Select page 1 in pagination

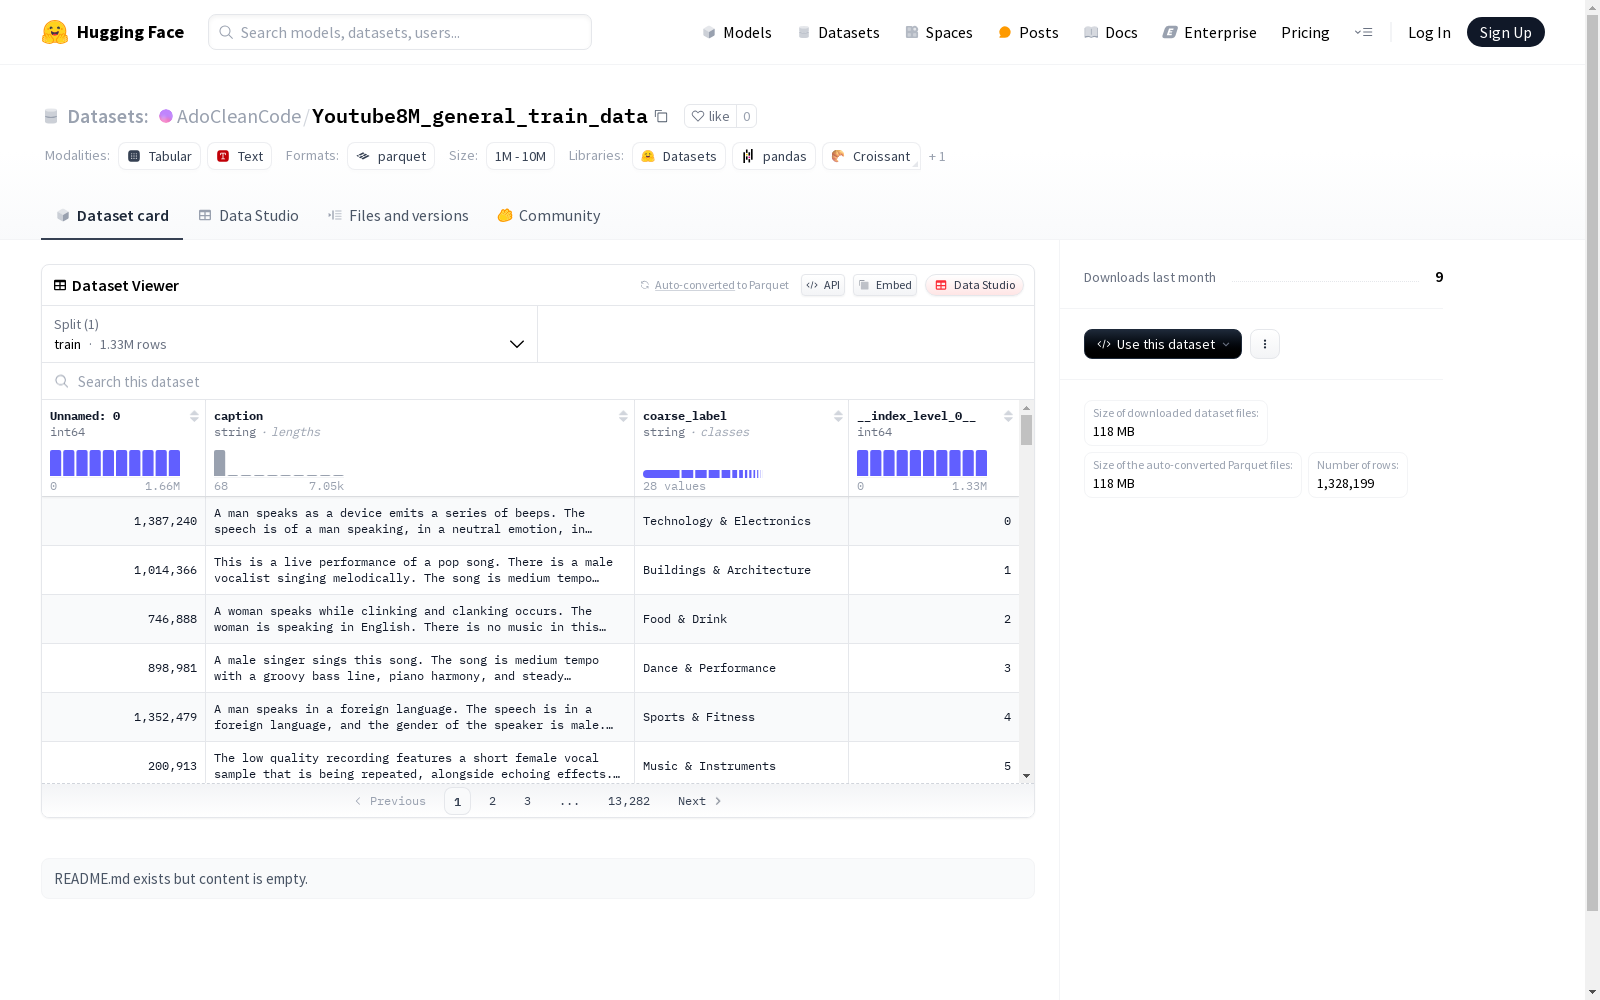[x=457, y=801]
